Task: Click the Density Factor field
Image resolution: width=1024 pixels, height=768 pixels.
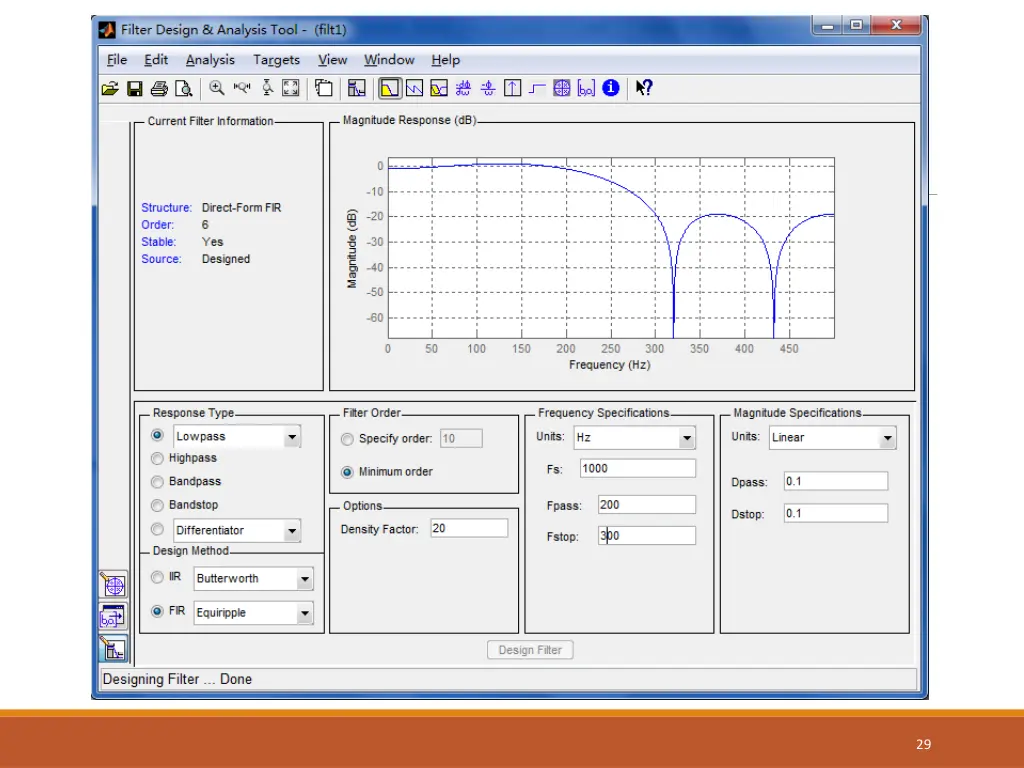Action: pos(469,528)
